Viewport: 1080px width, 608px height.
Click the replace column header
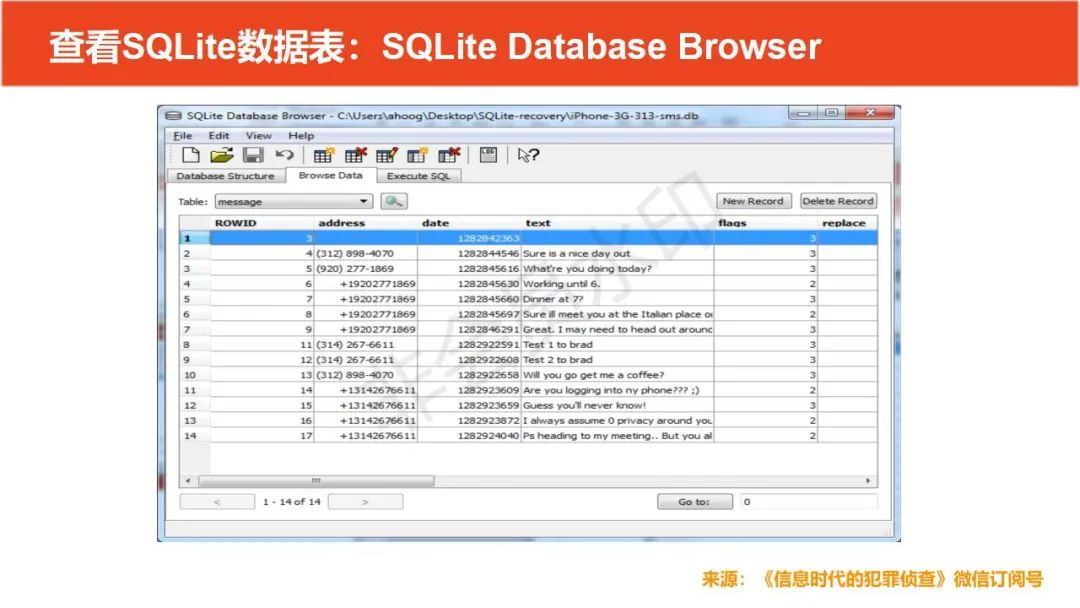(x=847, y=223)
